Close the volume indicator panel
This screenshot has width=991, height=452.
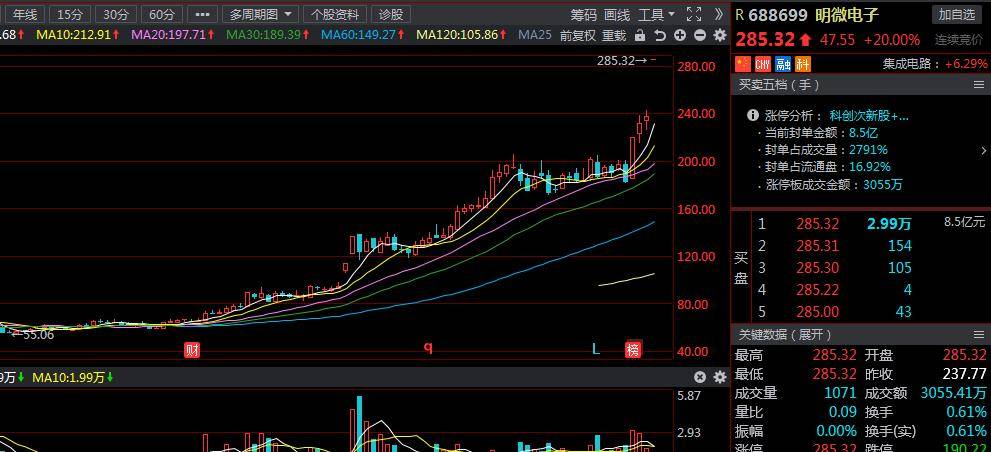pos(700,377)
